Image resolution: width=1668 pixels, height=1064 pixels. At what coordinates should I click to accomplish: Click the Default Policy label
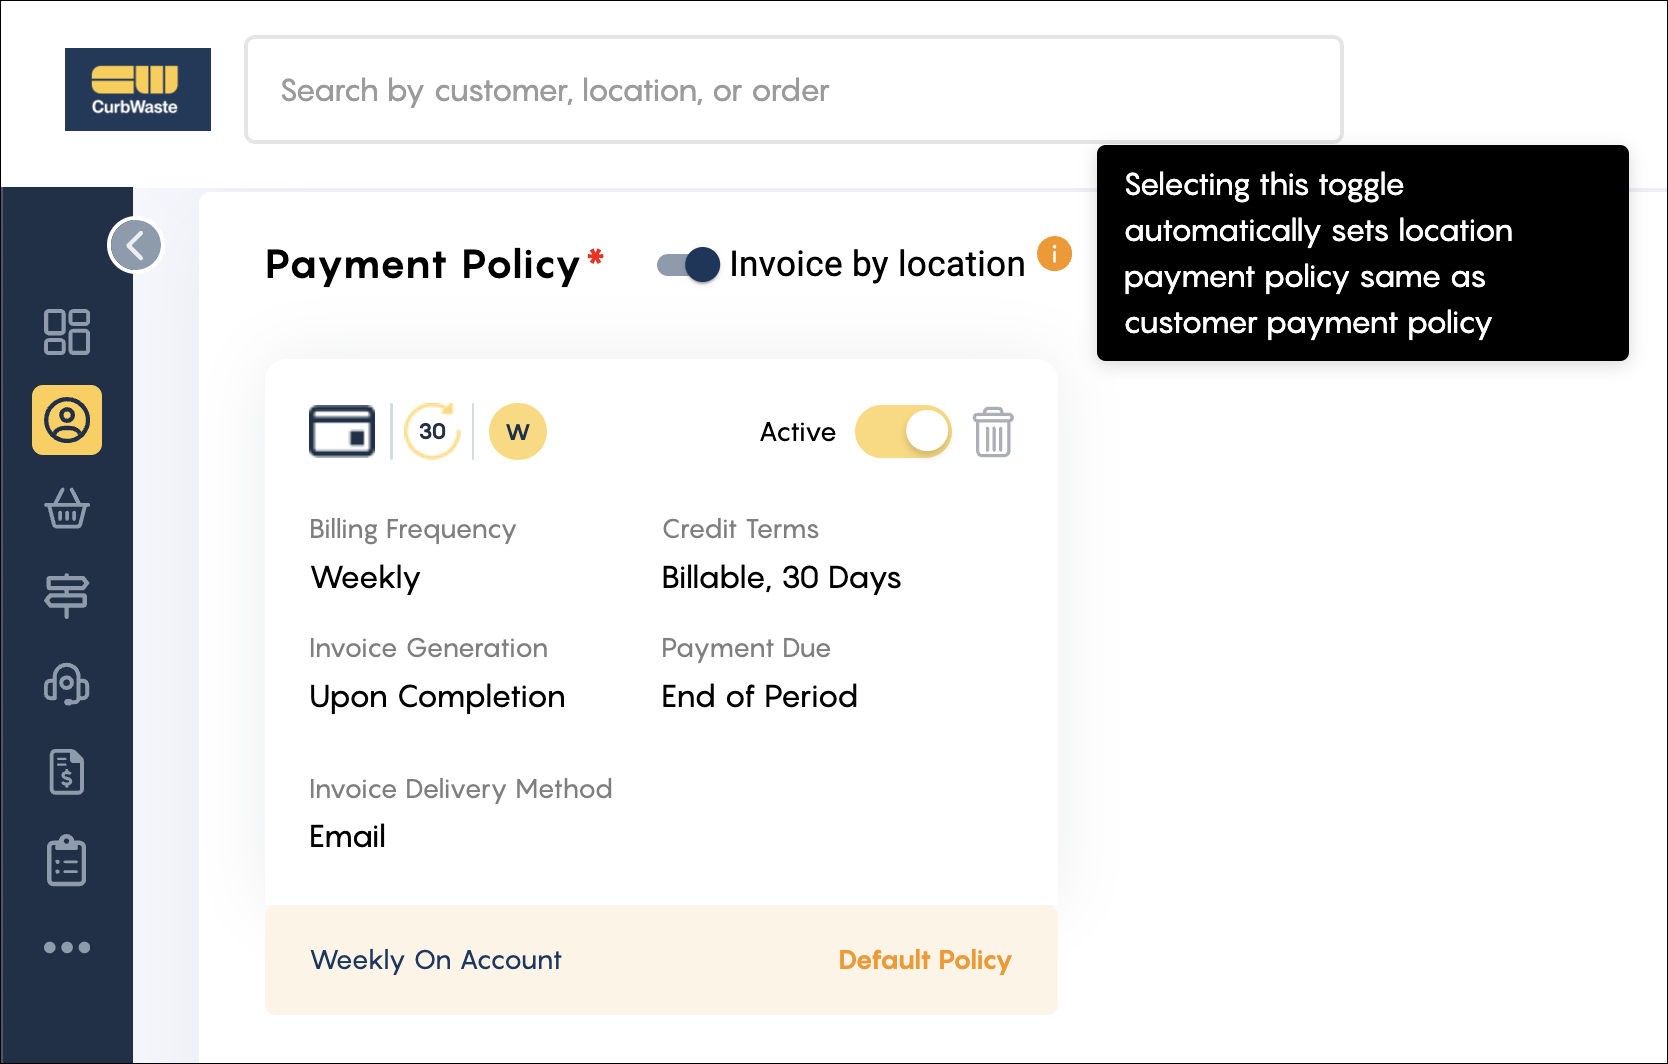925,960
